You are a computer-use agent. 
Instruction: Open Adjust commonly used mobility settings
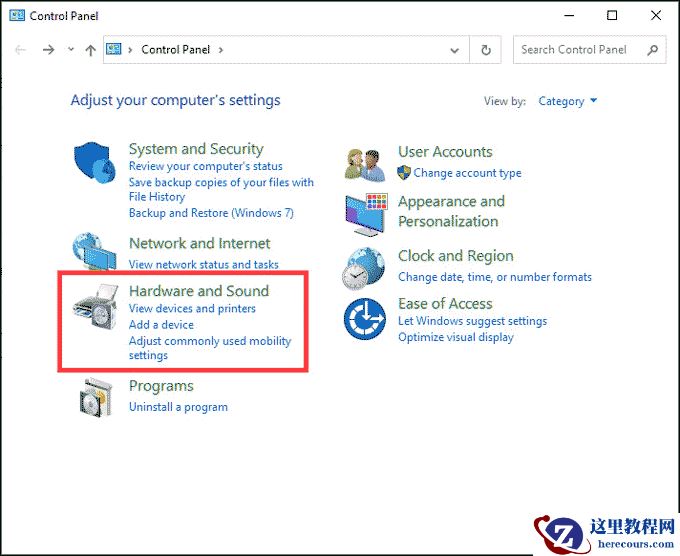pos(210,348)
